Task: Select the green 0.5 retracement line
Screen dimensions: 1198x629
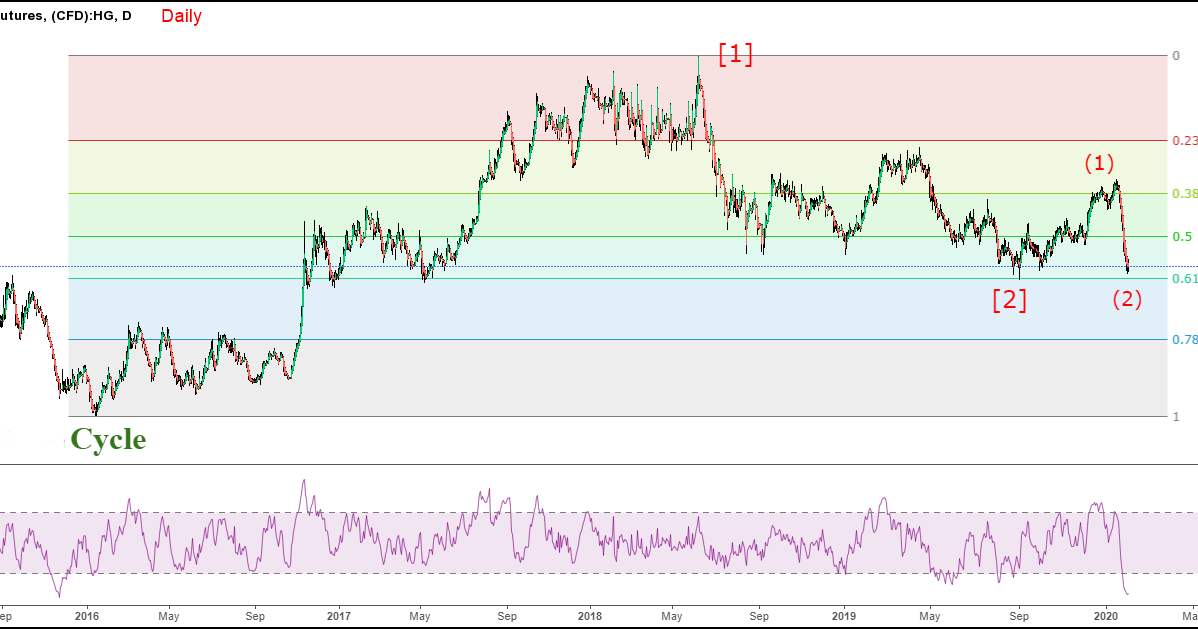Action: pos(600,236)
